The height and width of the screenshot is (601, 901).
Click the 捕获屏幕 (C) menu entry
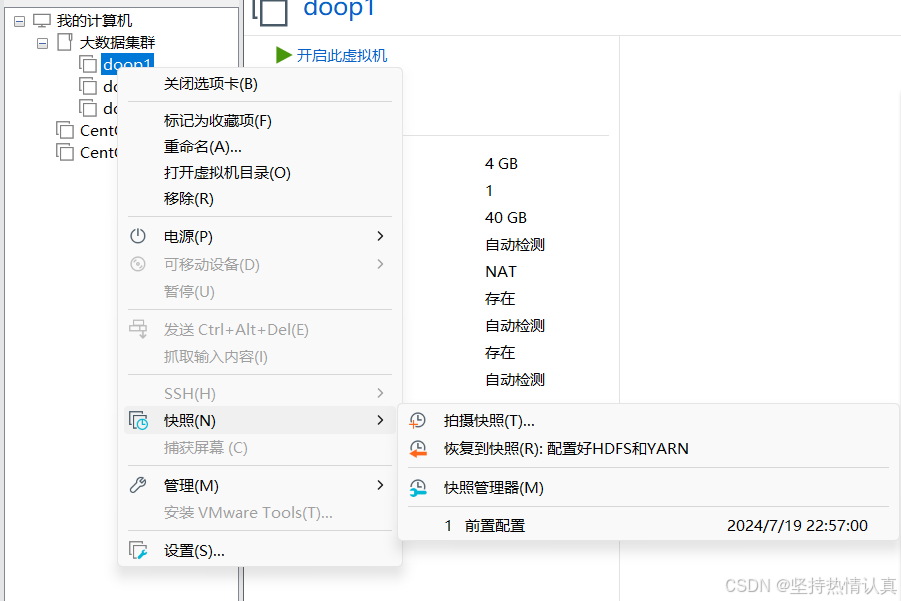[x=260, y=448]
